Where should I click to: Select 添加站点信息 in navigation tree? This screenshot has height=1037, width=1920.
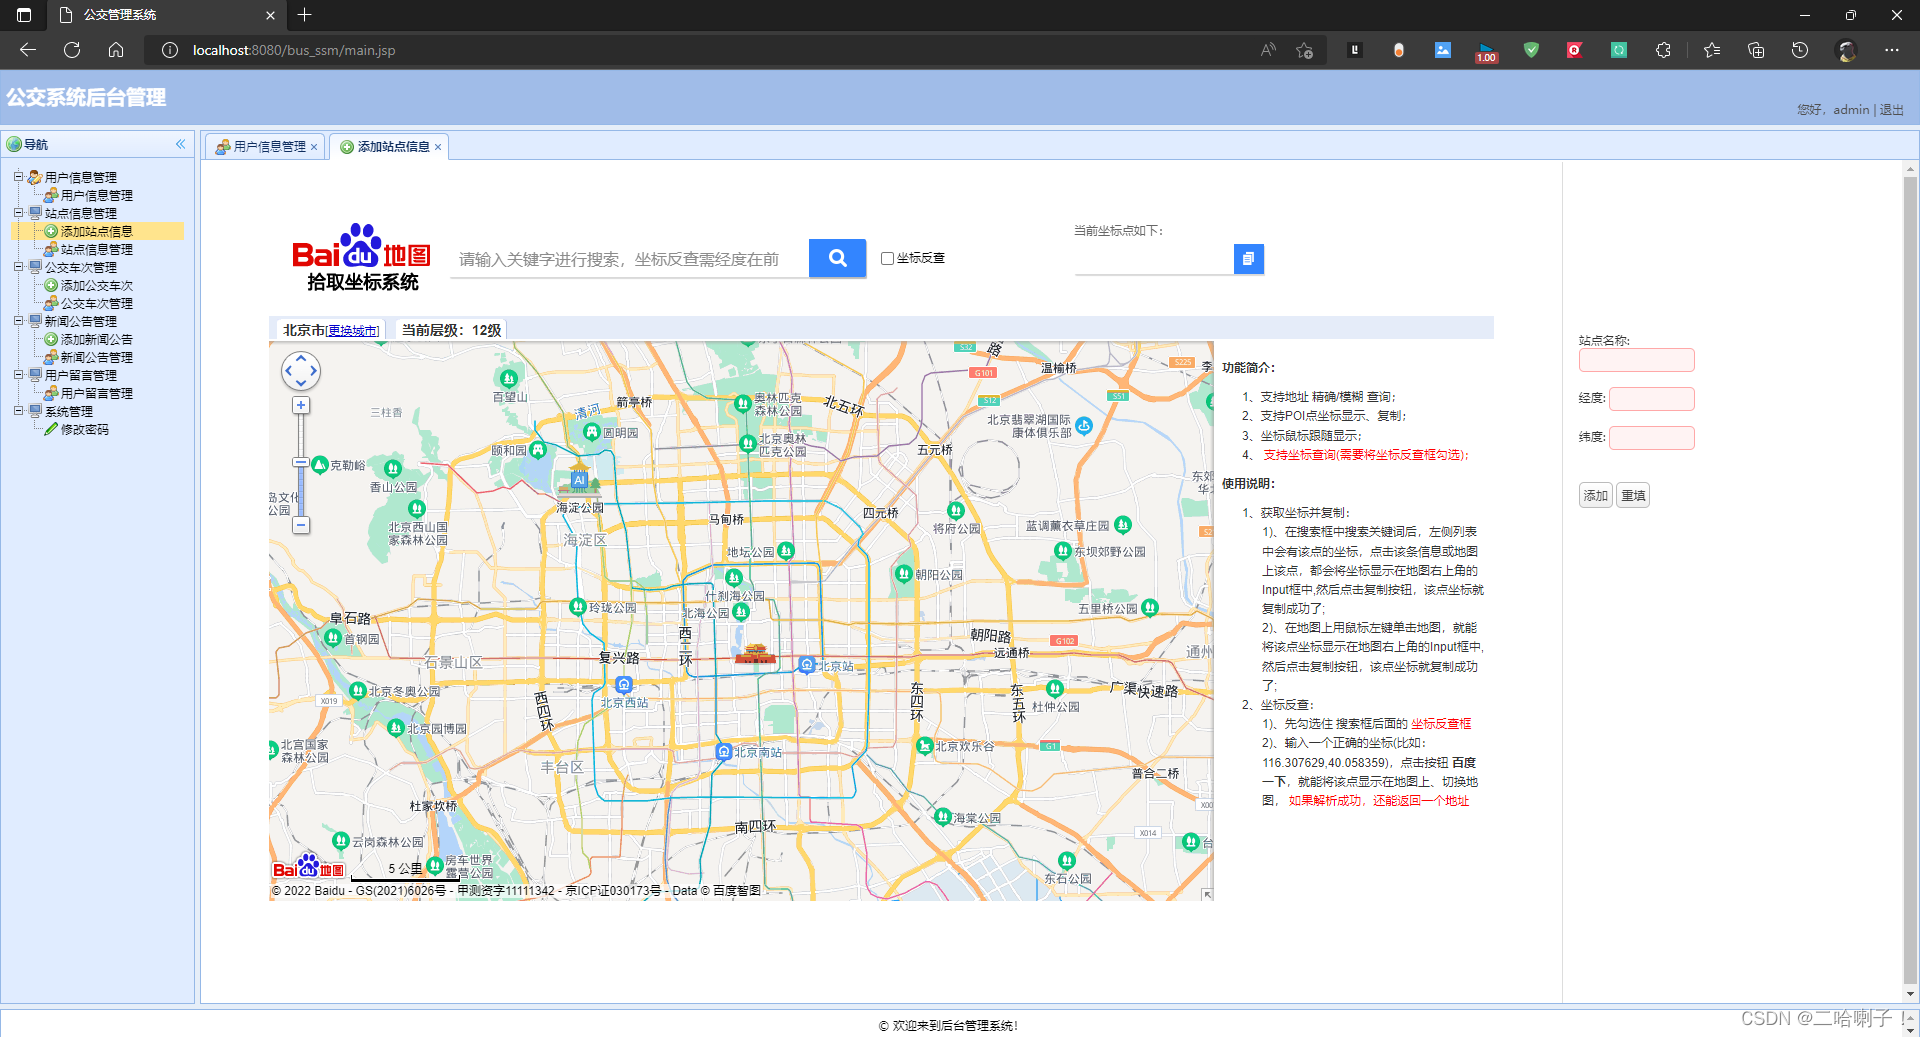pos(96,231)
